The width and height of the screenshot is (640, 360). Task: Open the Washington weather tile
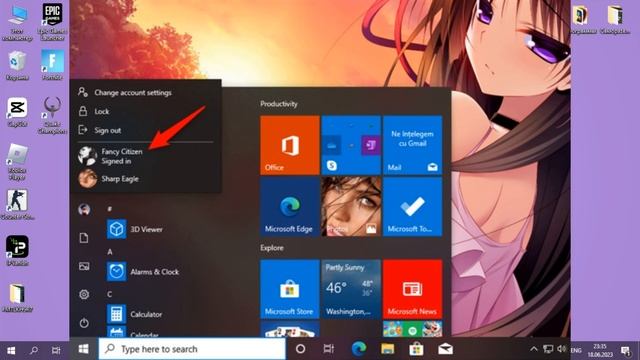[351, 289]
